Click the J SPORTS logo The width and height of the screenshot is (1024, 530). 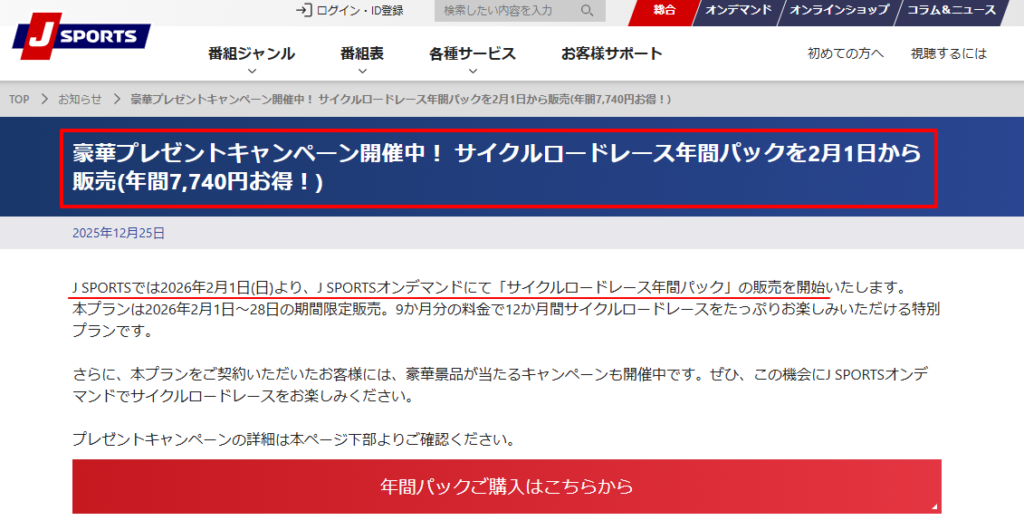[81, 36]
